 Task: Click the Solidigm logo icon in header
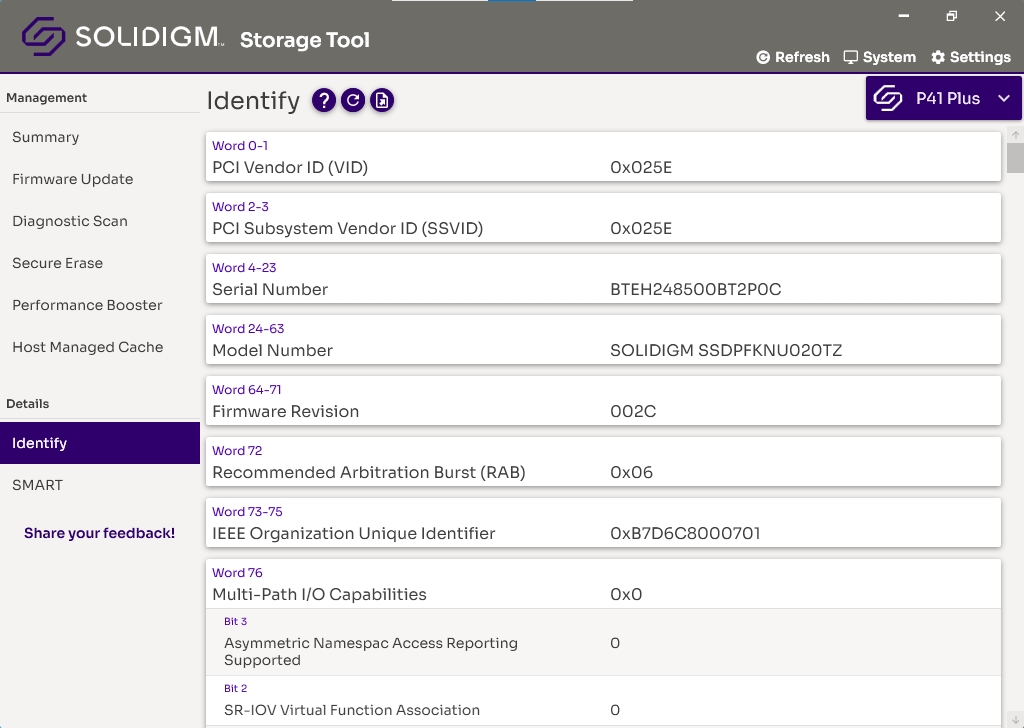[x=43, y=36]
